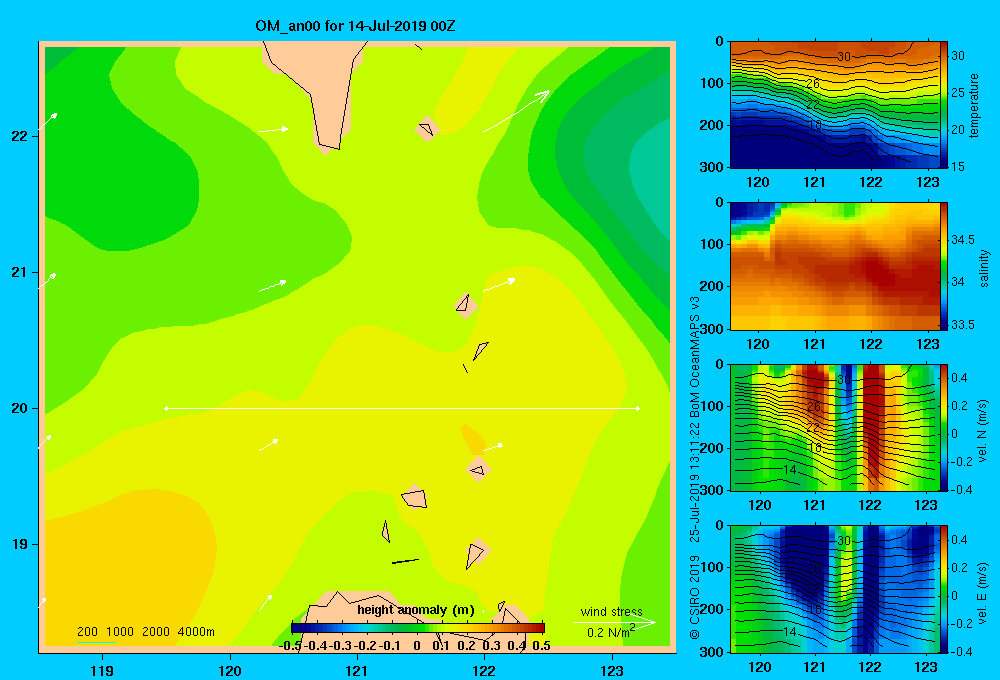Click the large wind arrow in map's northeast
This screenshot has height=680, width=1000.
[516, 112]
